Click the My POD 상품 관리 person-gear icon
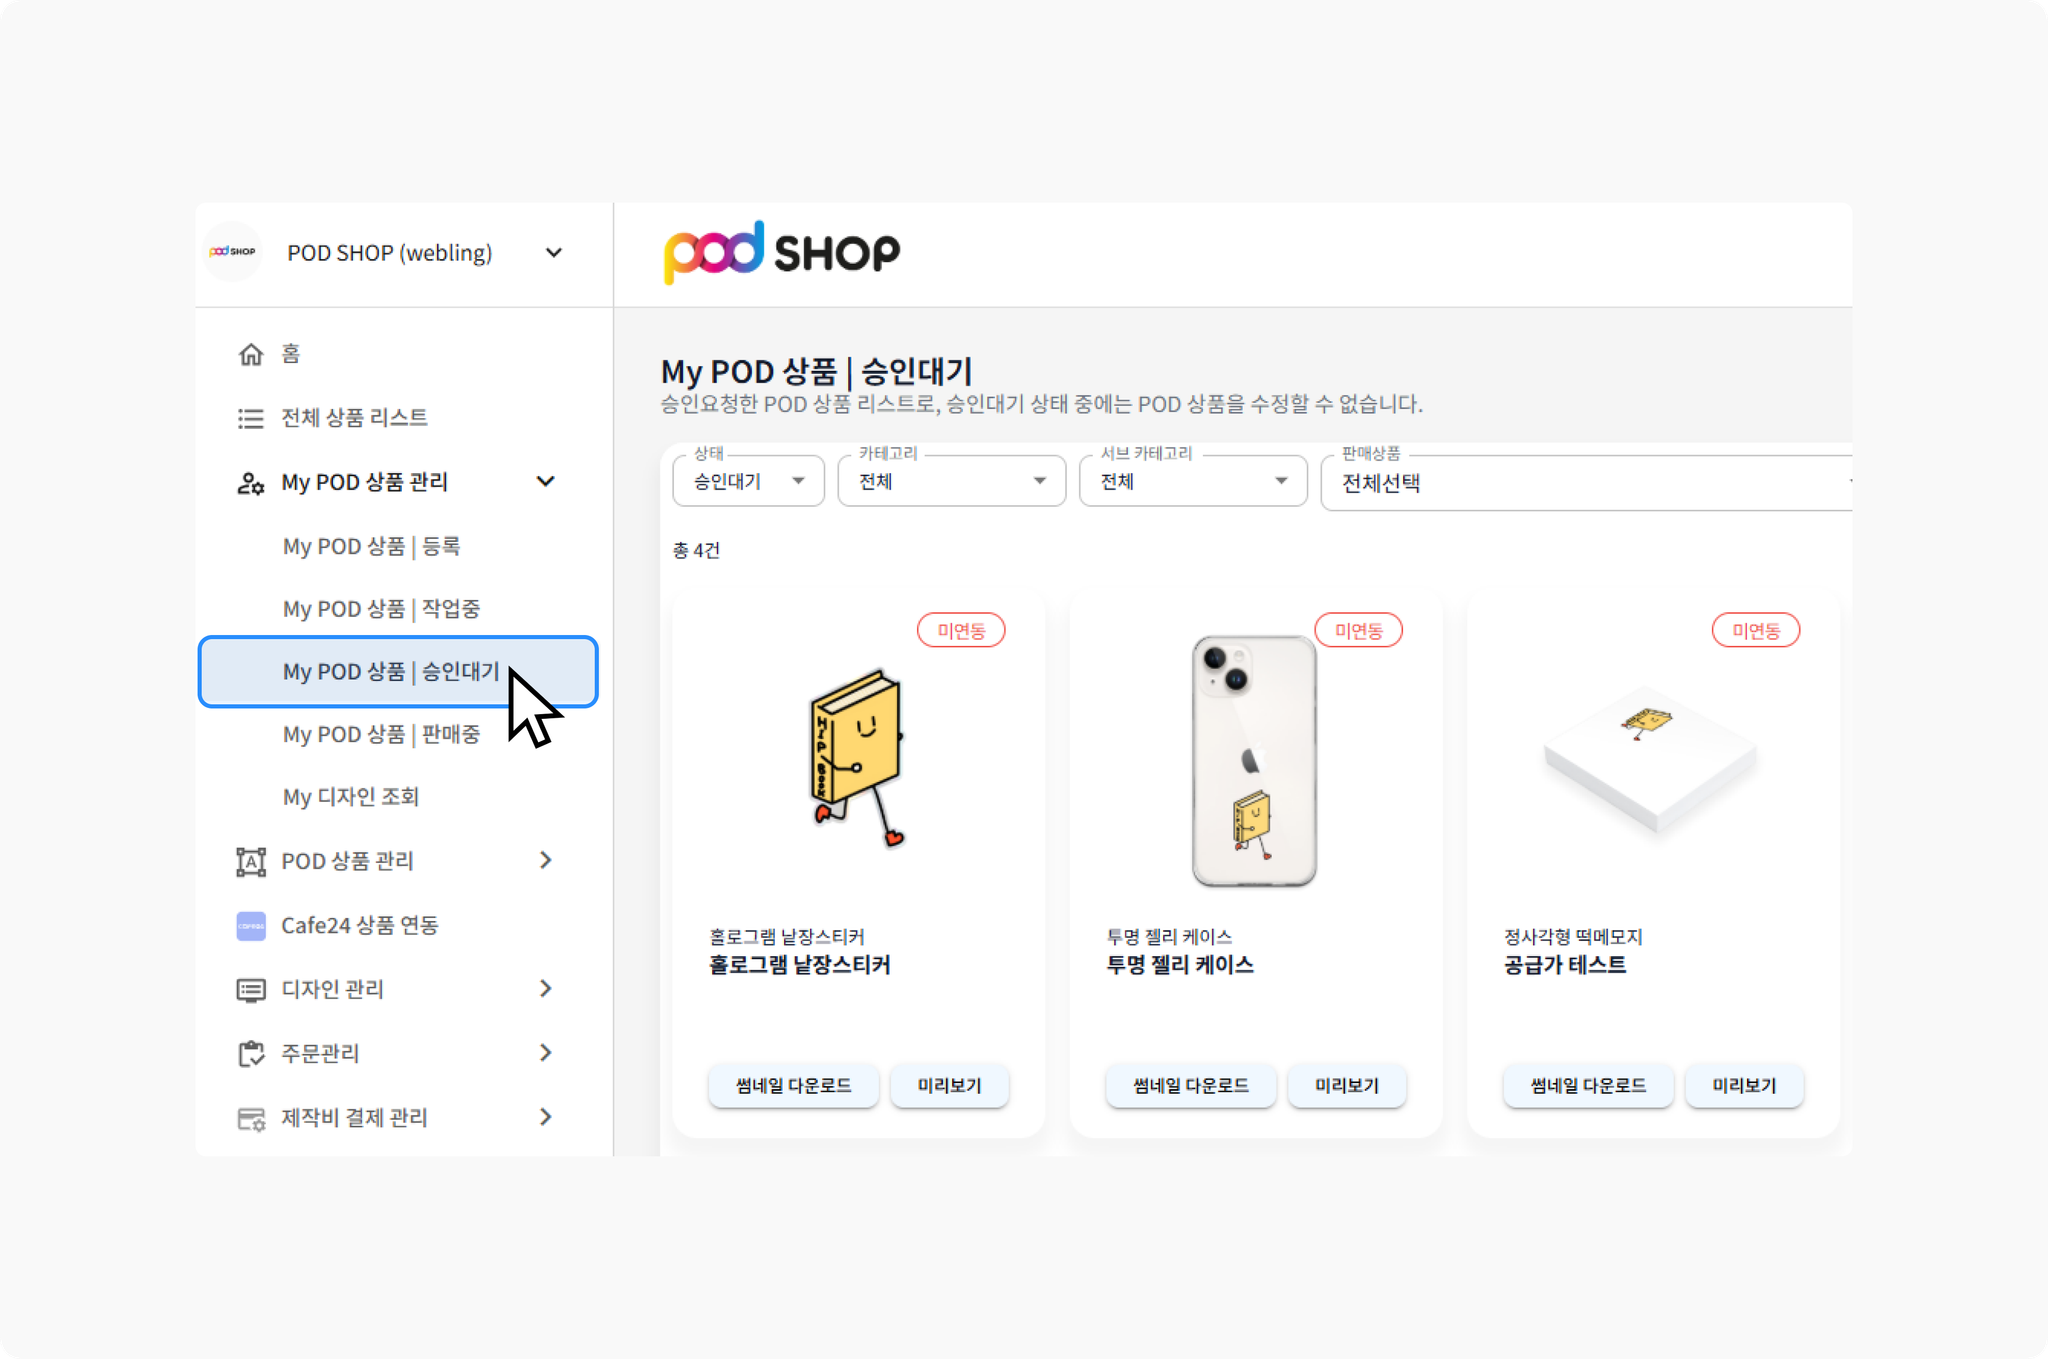2048x1359 pixels. (251, 483)
